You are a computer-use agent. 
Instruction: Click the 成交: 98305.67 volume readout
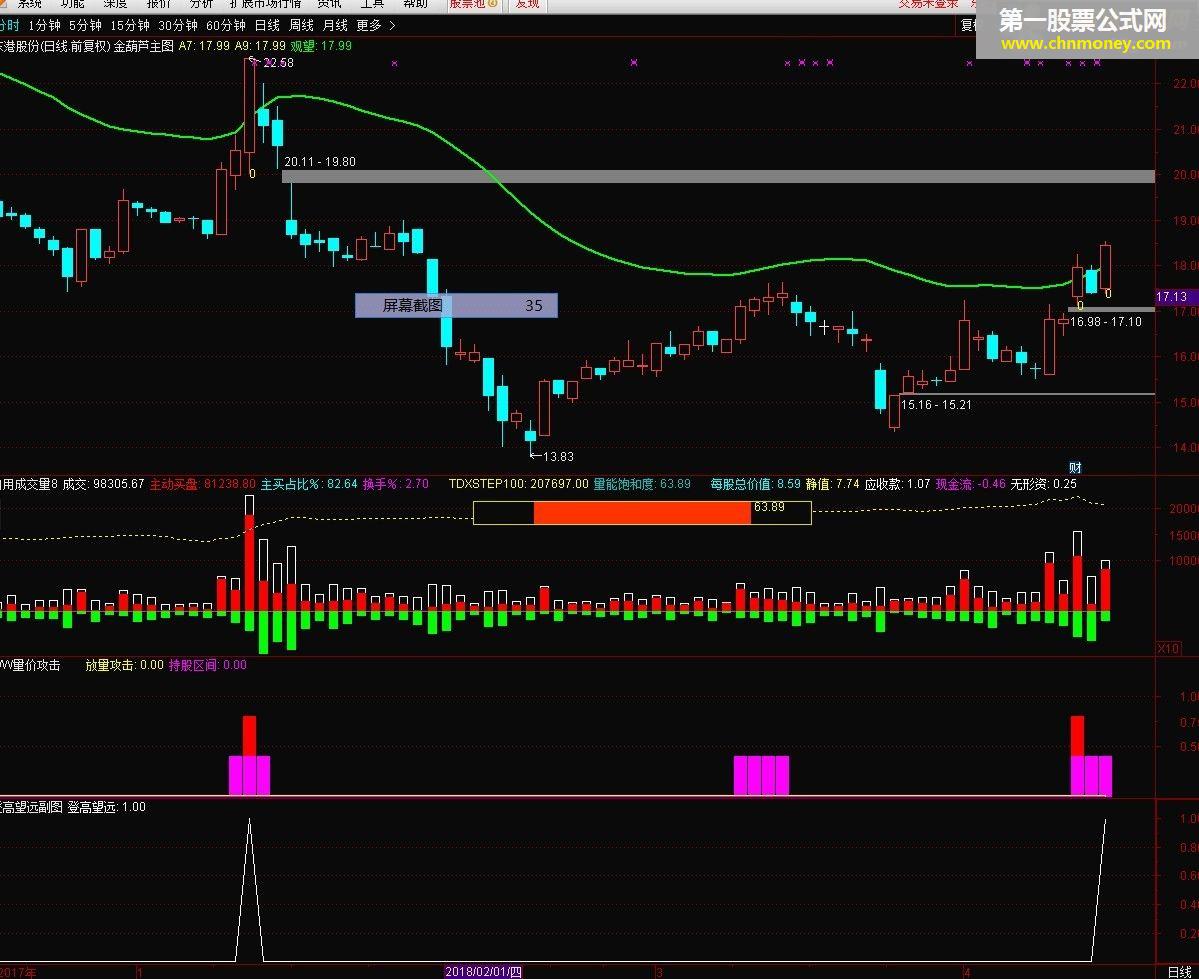103,484
